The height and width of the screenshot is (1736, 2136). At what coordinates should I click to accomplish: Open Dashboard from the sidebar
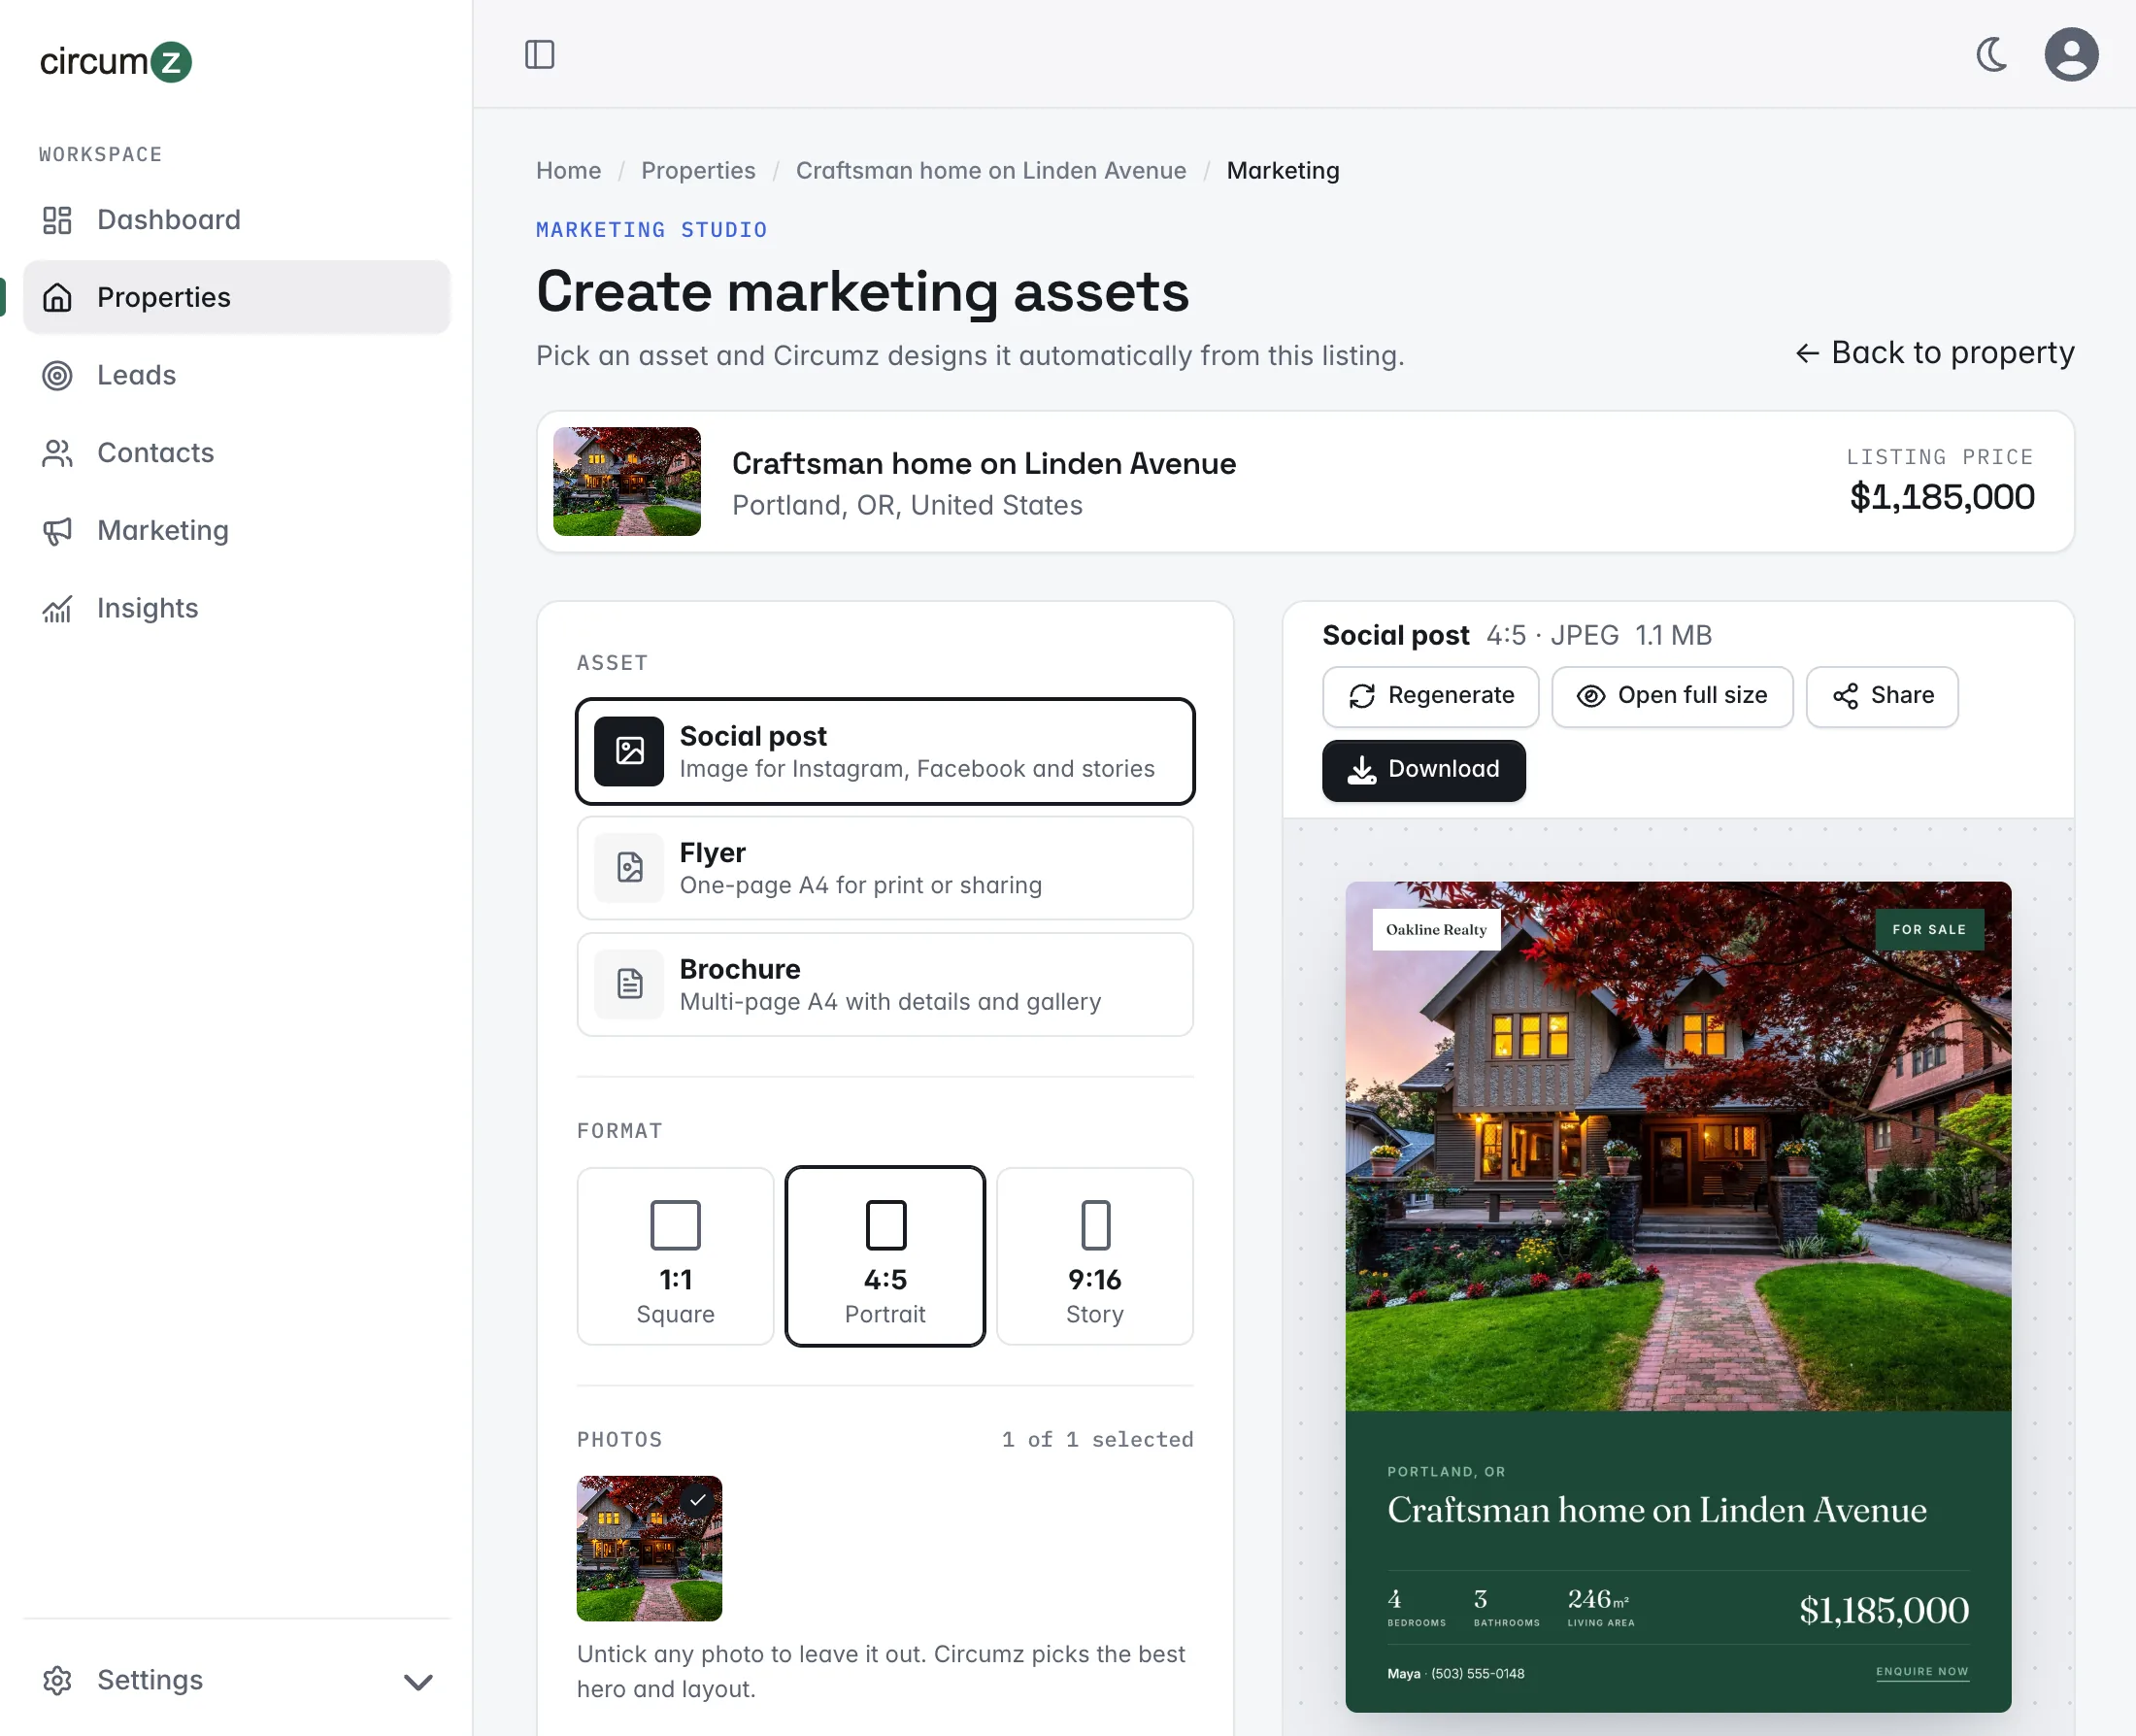point(237,220)
